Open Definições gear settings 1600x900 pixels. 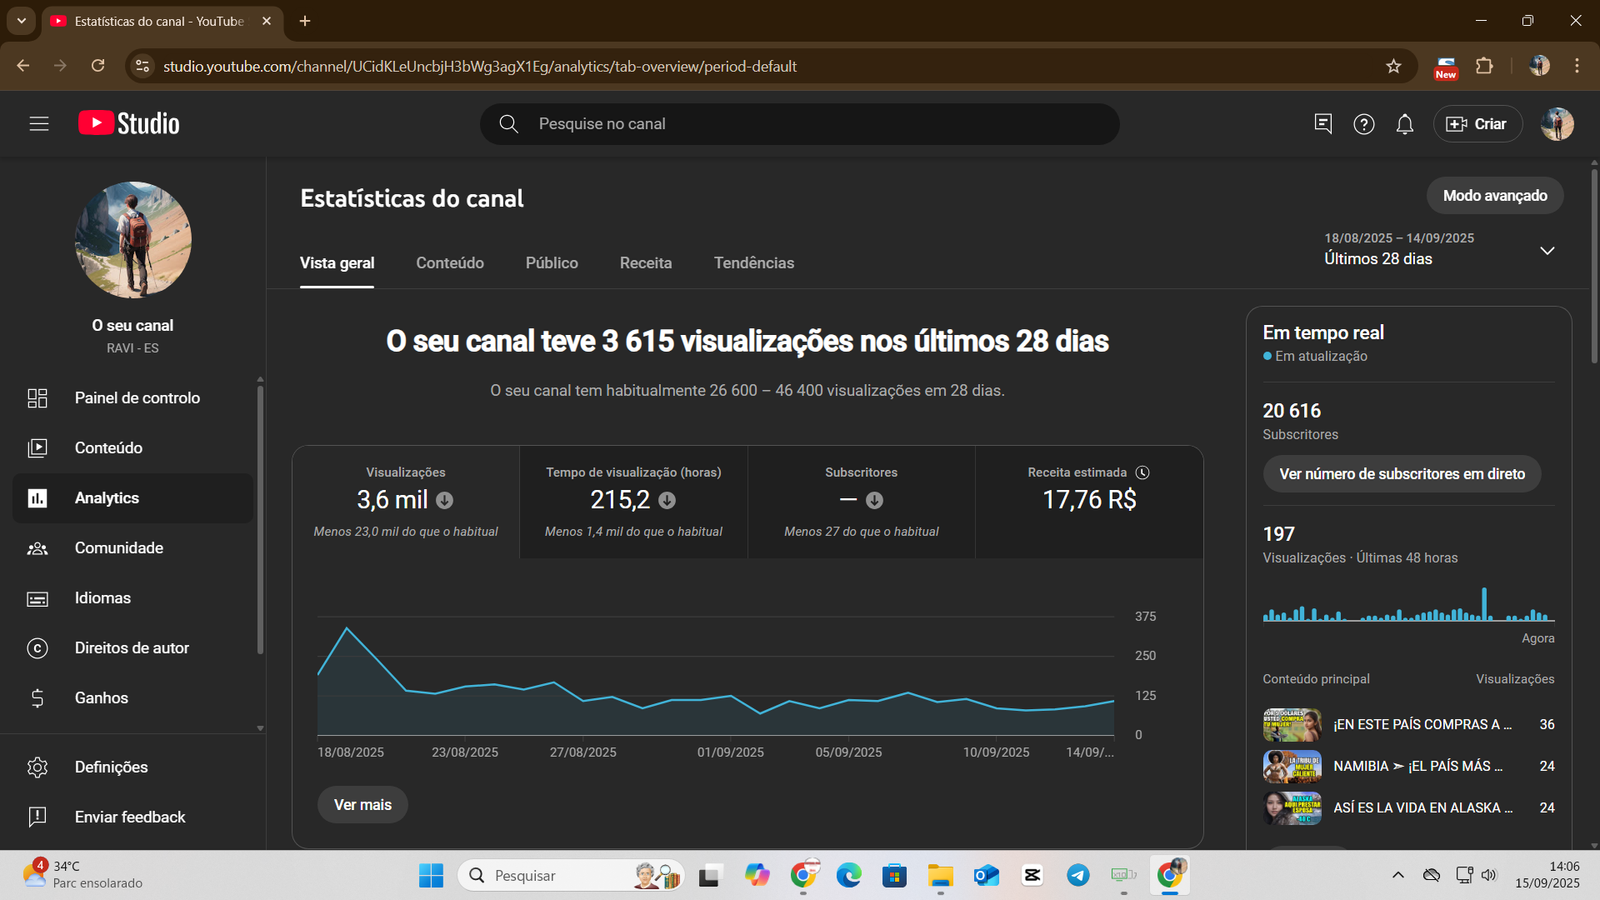[38, 767]
